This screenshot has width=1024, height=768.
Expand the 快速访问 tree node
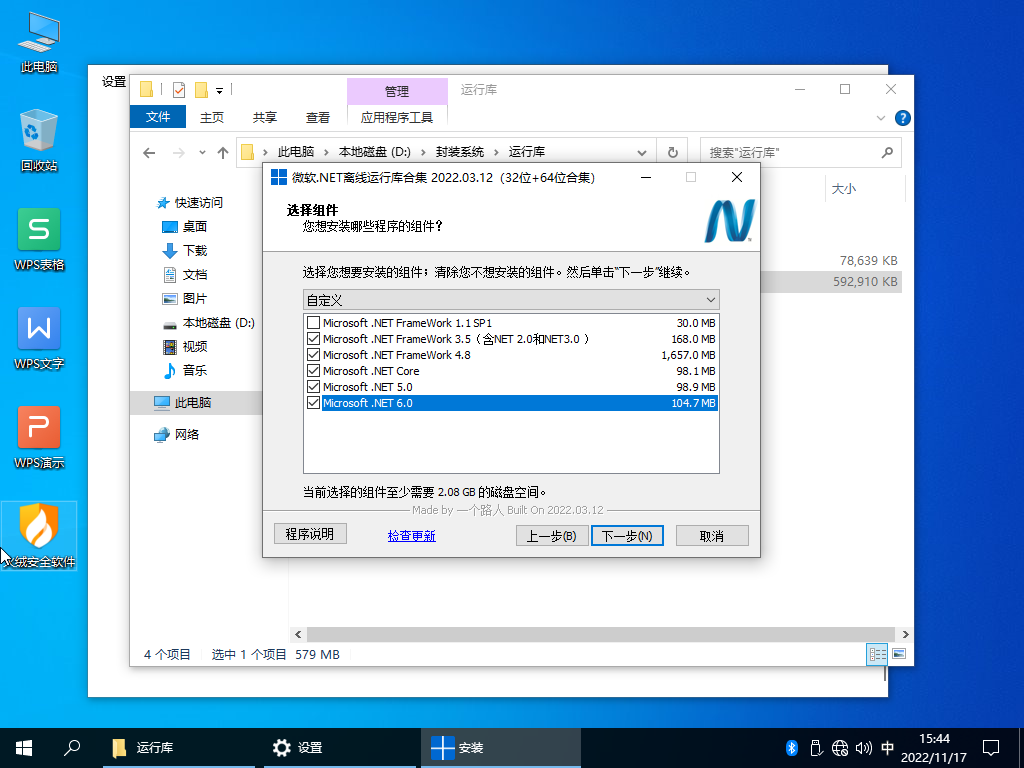tap(147, 202)
